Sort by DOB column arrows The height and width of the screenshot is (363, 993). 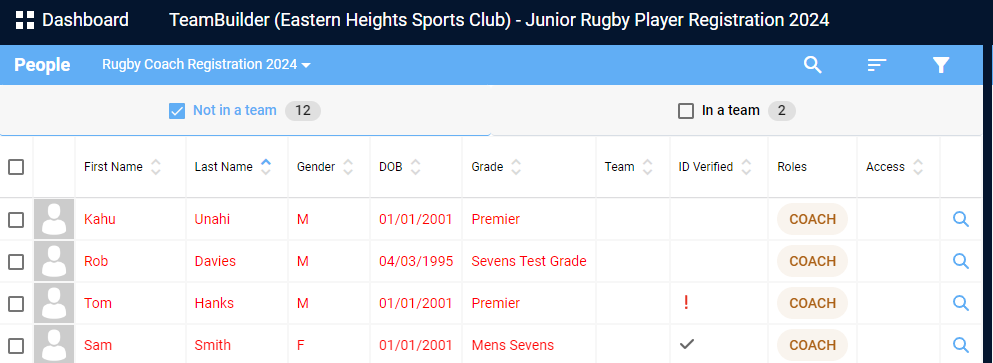[x=415, y=167]
